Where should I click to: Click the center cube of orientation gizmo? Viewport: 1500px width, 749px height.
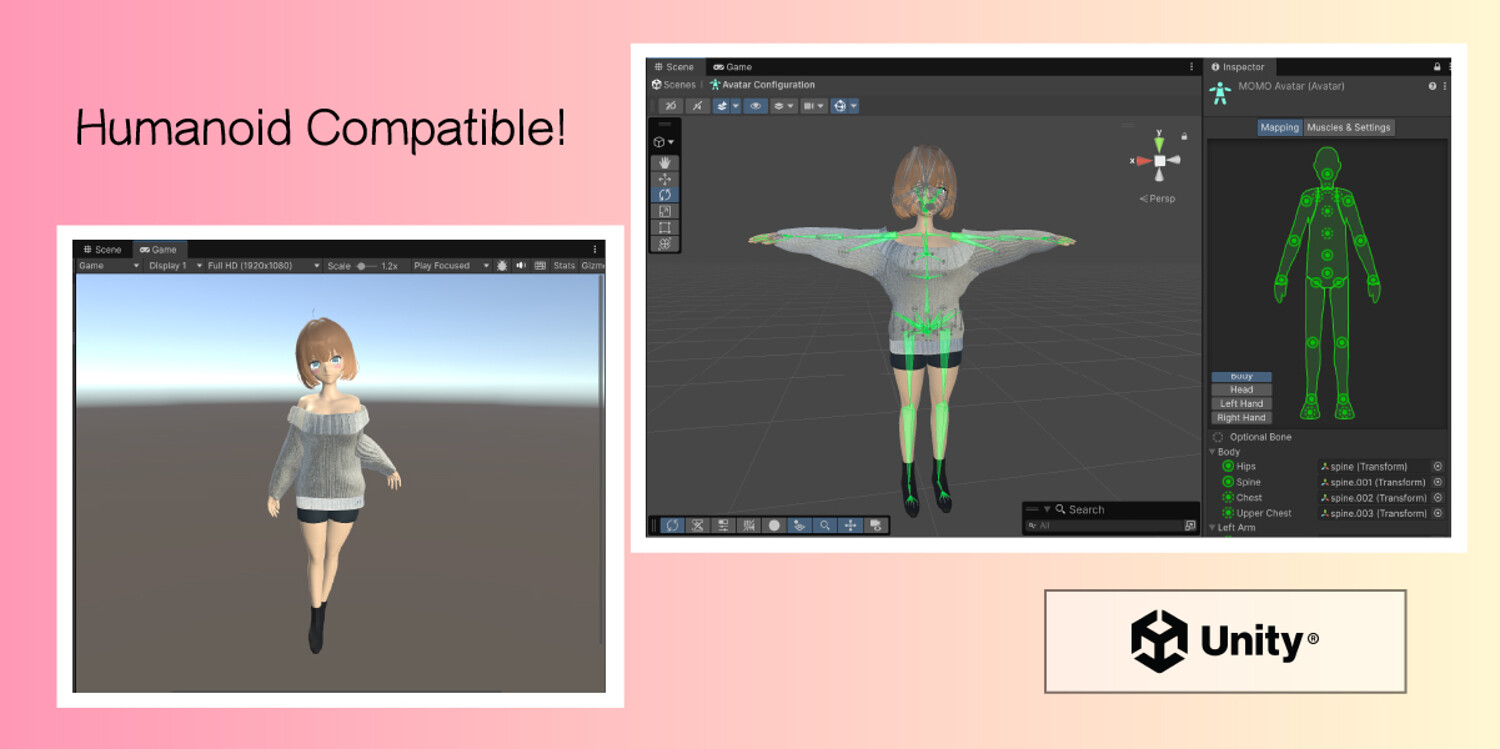point(1159,160)
